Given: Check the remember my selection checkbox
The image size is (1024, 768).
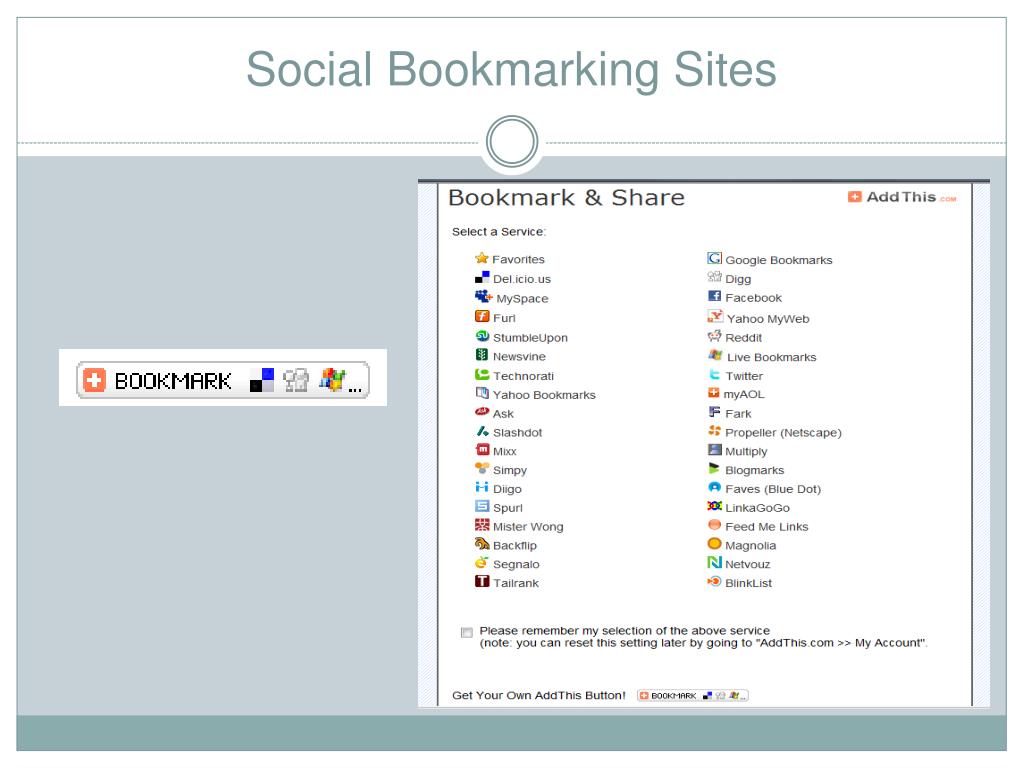Looking at the screenshot, I should 466,632.
